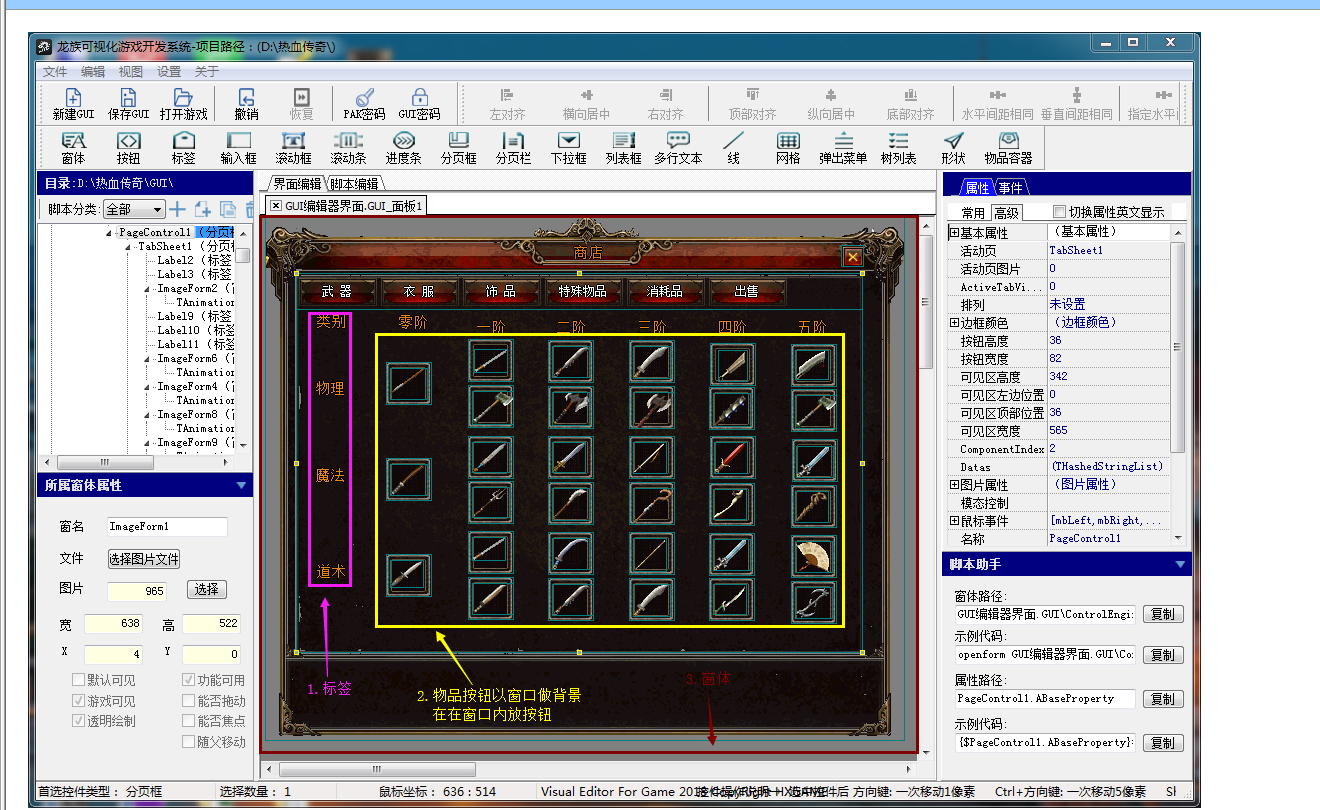Image resolution: width=1320 pixels, height=810 pixels.
Task: Insert a 物品容器 item container control
Action: point(1008,148)
